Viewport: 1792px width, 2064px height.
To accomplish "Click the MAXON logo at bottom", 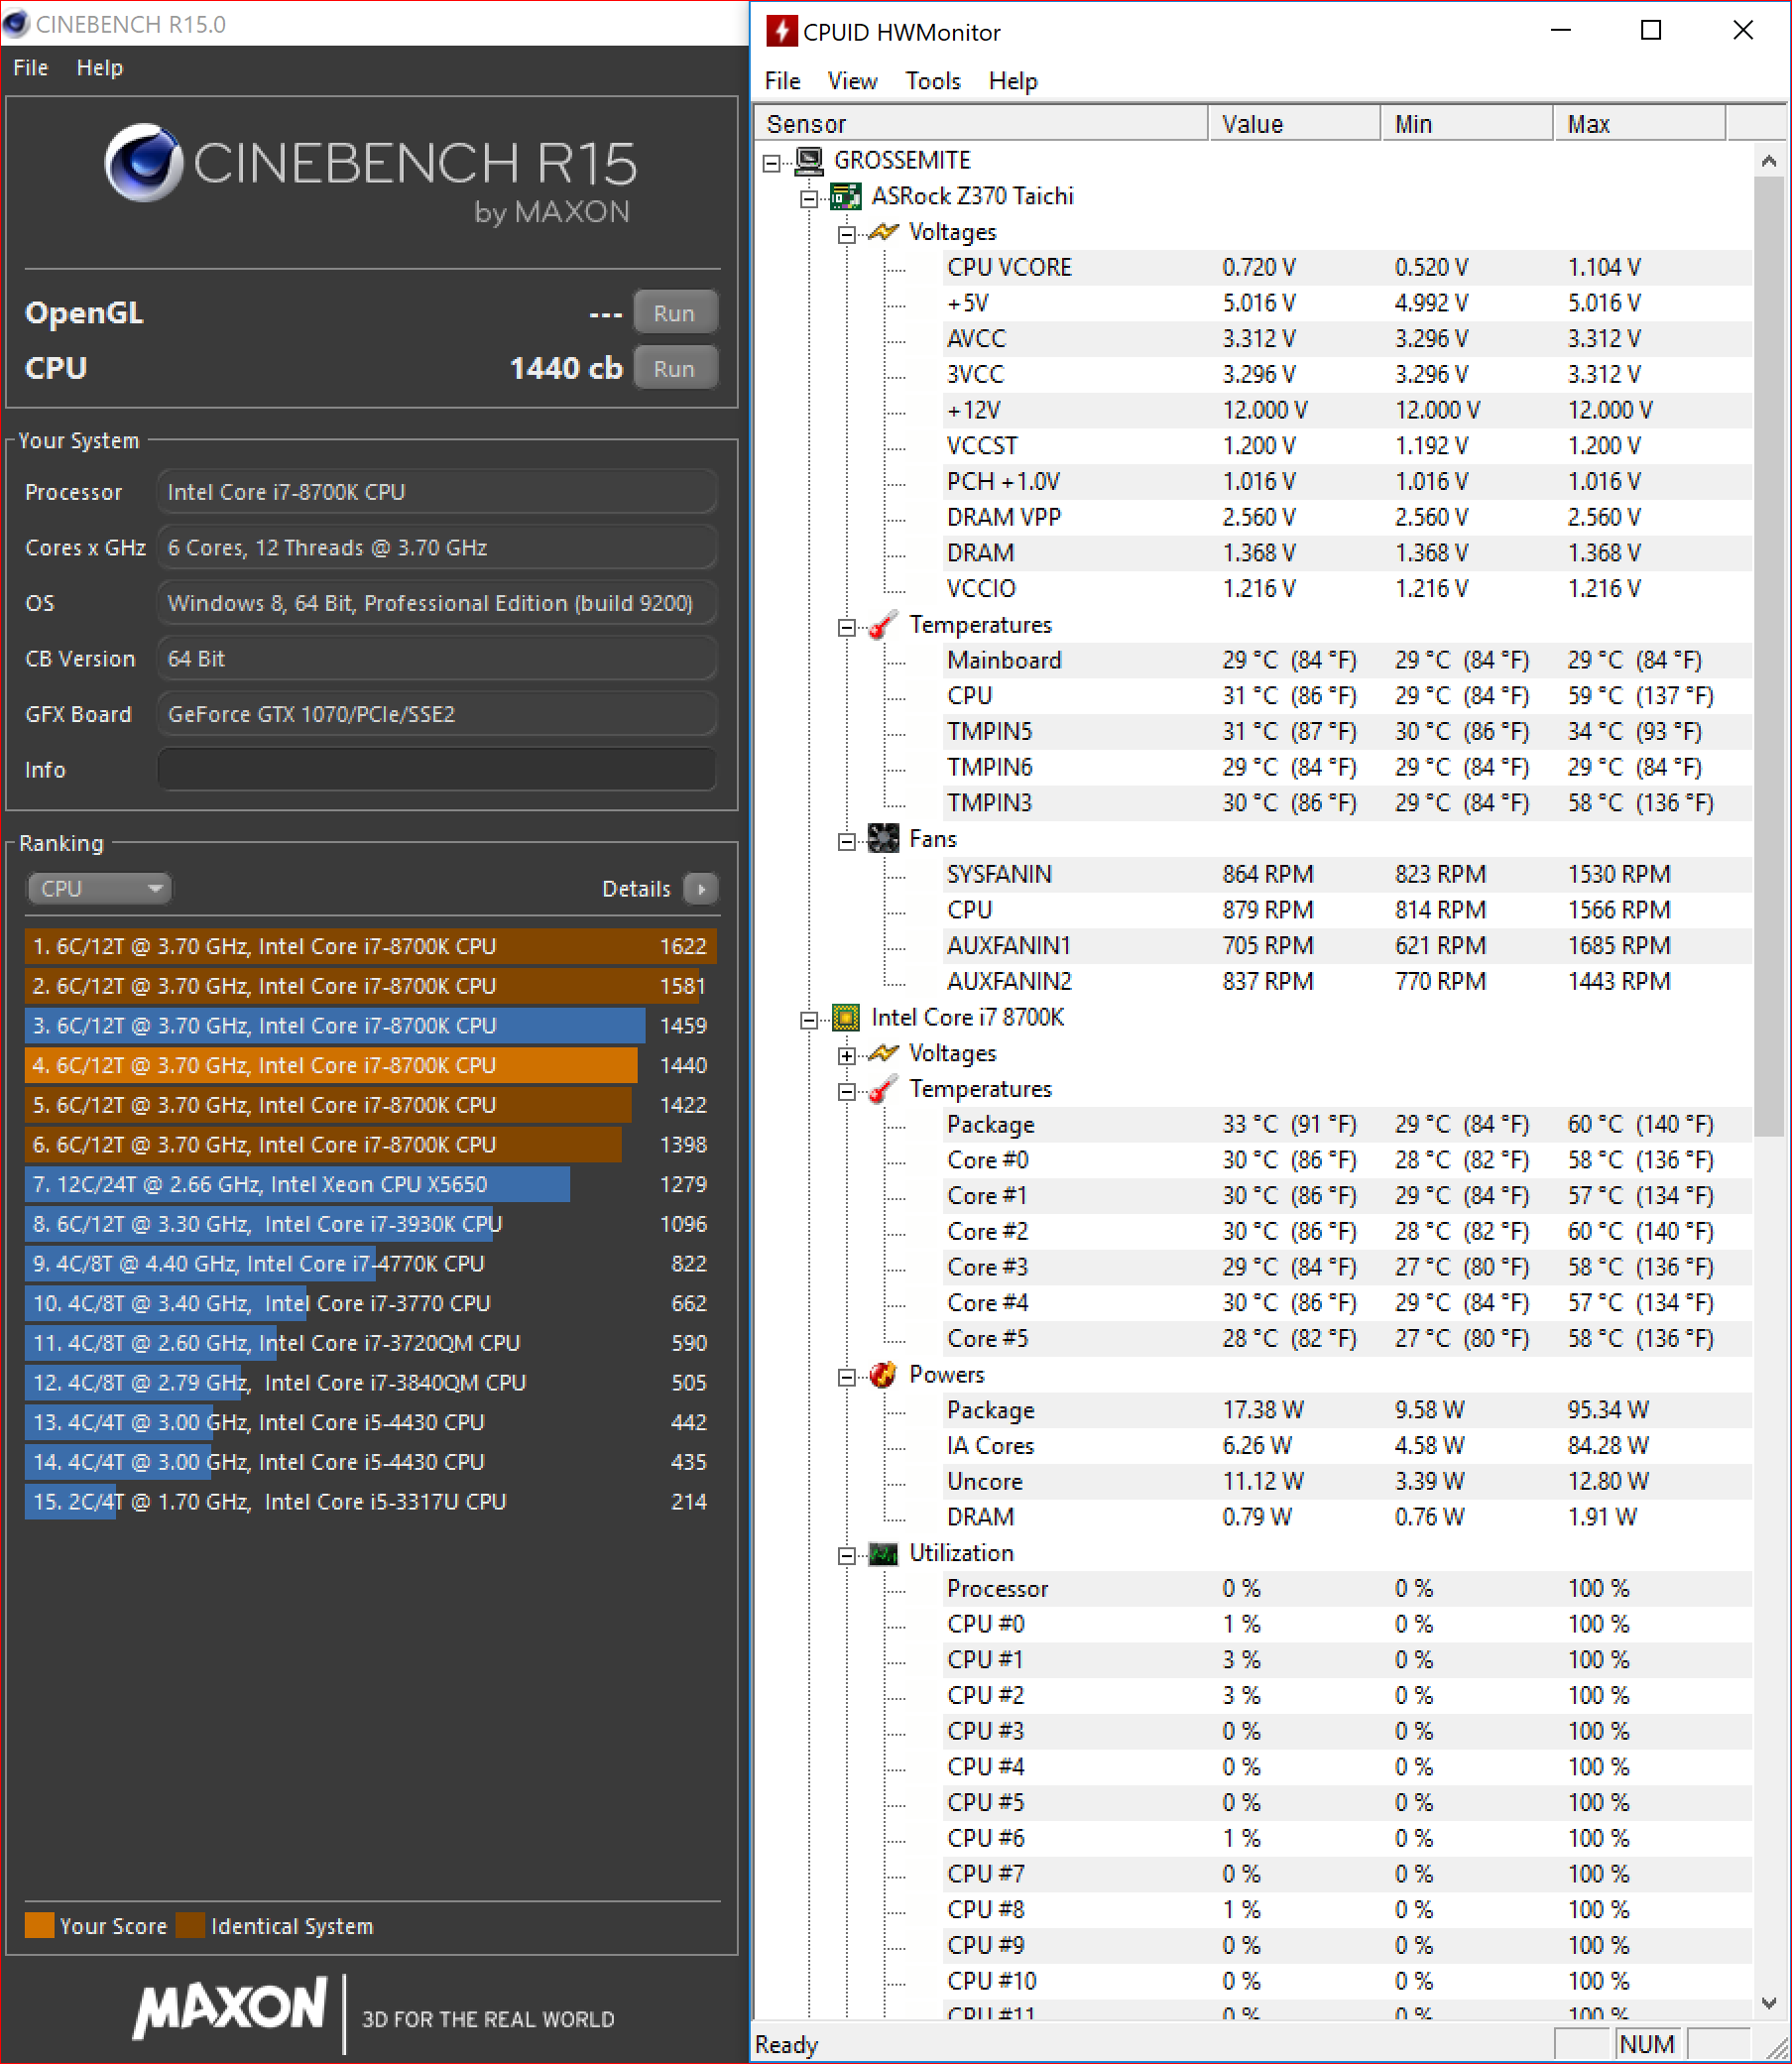I will [230, 2008].
